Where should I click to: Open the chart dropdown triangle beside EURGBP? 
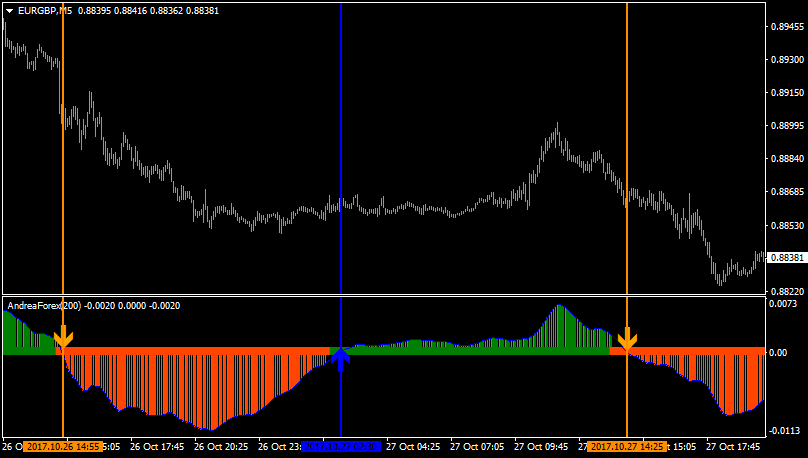pyautogui.click(x=9, y=10)
